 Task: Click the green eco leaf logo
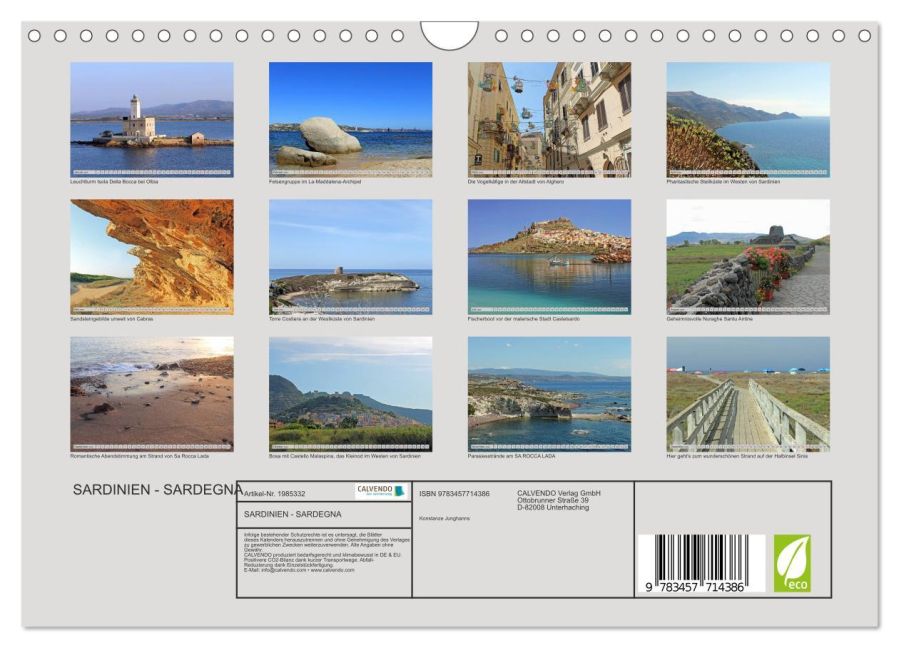click(x=792, y=564)
